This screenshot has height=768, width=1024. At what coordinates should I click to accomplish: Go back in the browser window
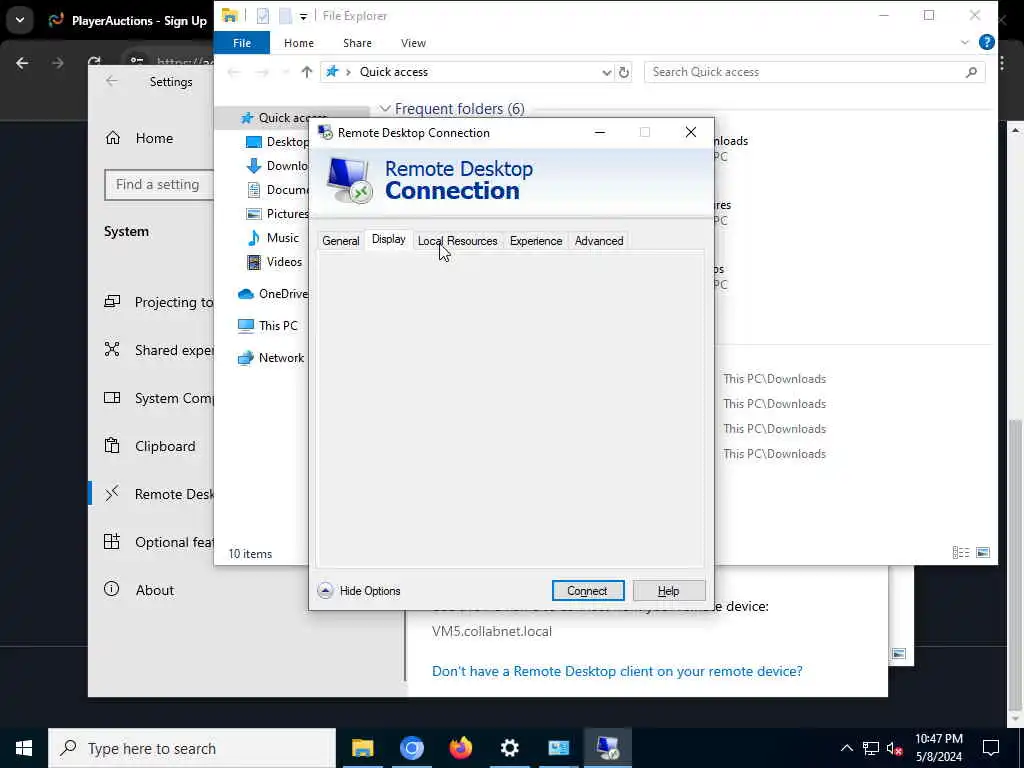point(22,63)
